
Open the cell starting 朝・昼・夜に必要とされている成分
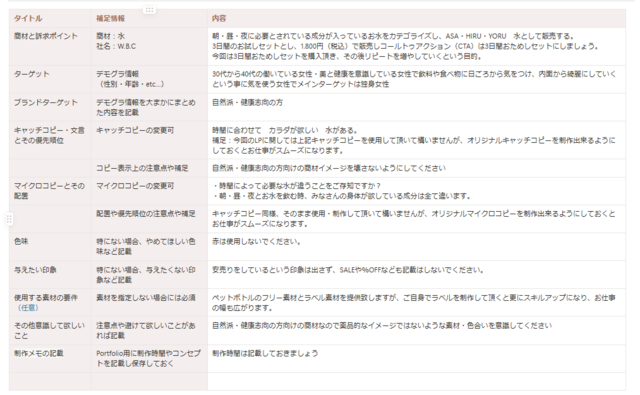tap(416, 47)
